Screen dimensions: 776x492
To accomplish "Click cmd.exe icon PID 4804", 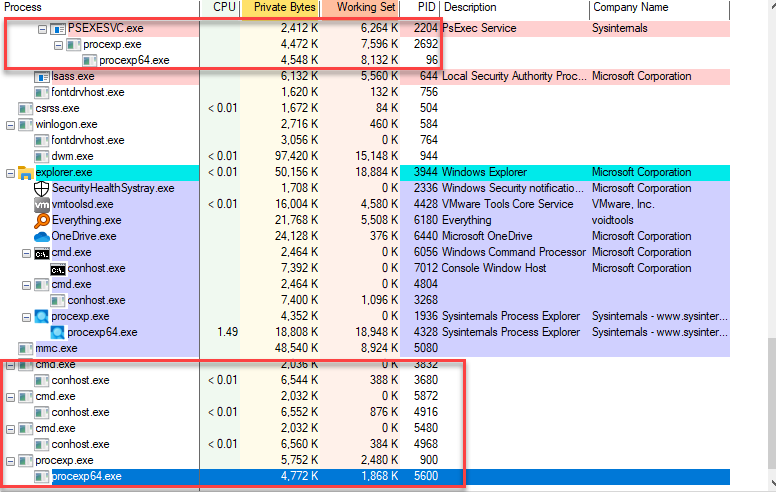I will click(x=42, y=285).
